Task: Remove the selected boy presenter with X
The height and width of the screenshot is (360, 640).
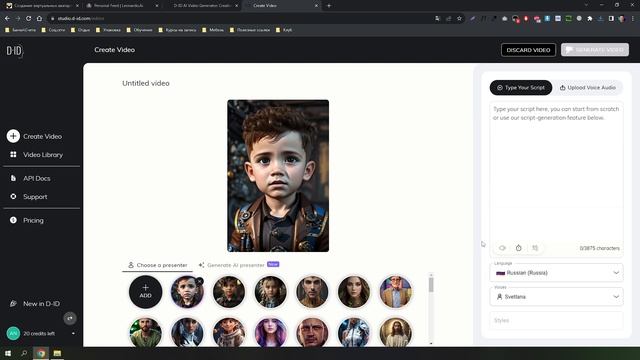Action: (199, 281)
